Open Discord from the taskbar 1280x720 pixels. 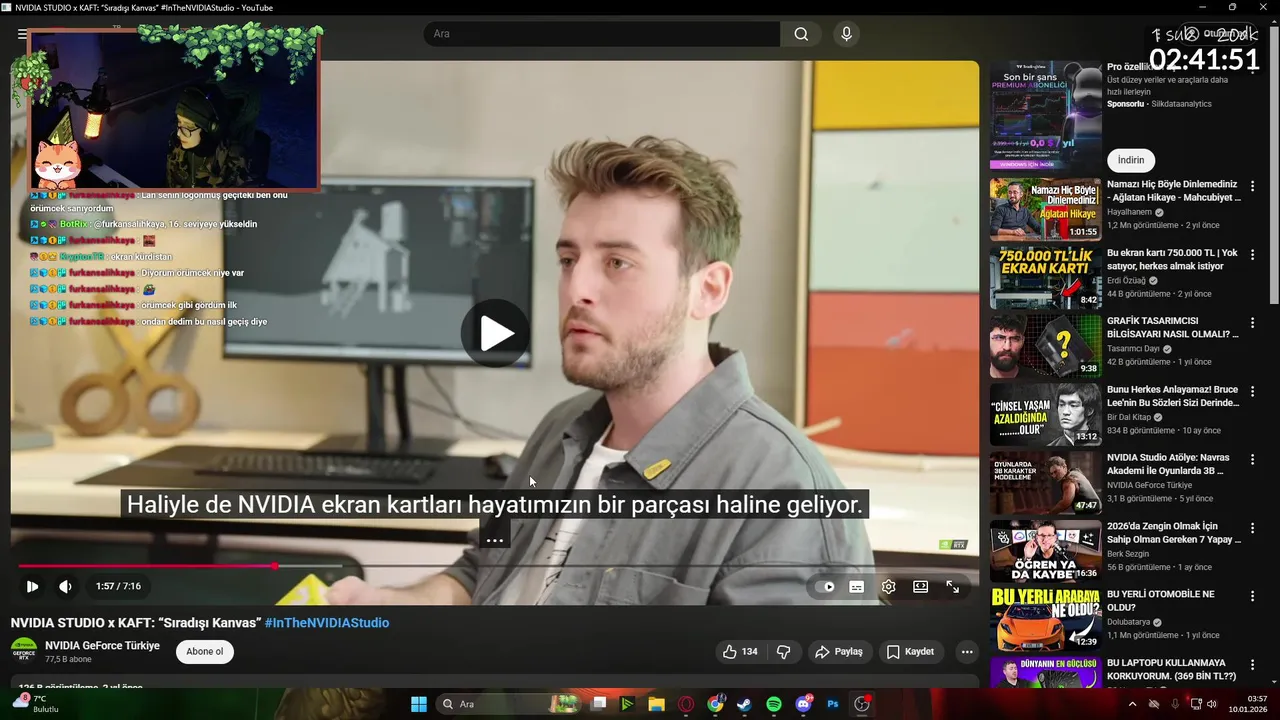[x=803, y=704]
